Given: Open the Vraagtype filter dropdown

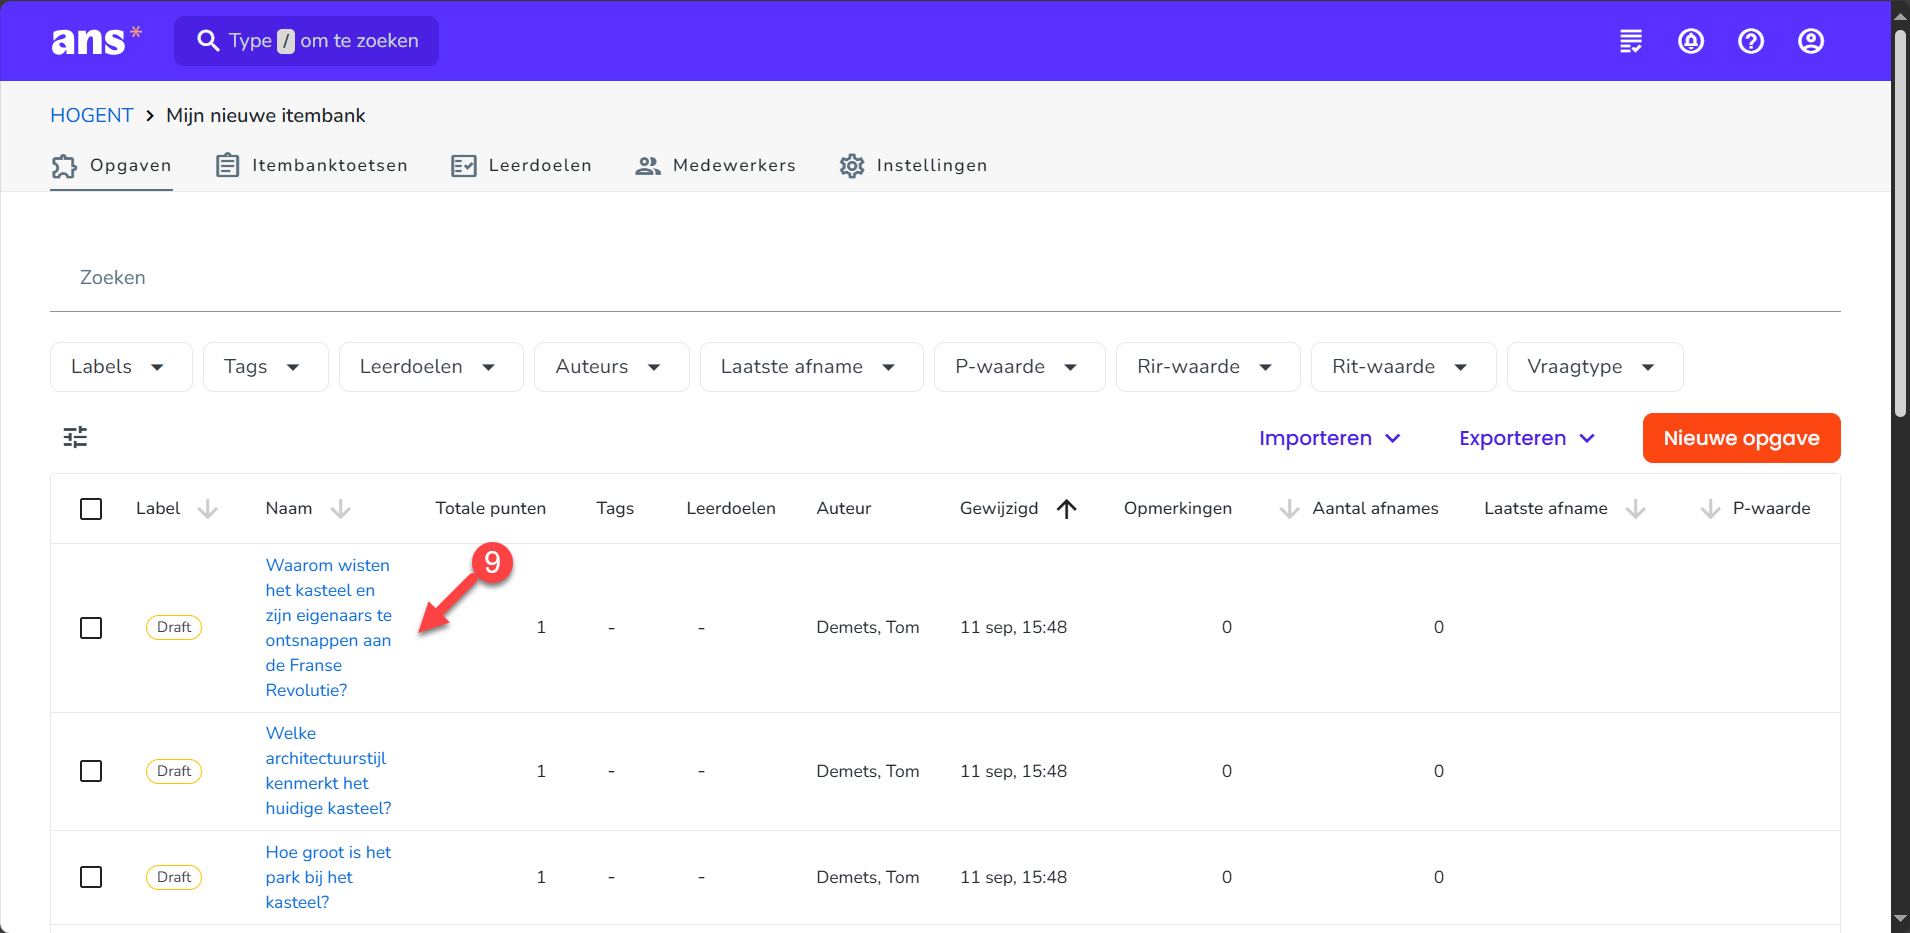Looking at the screenshot, I should [1594, 367].
